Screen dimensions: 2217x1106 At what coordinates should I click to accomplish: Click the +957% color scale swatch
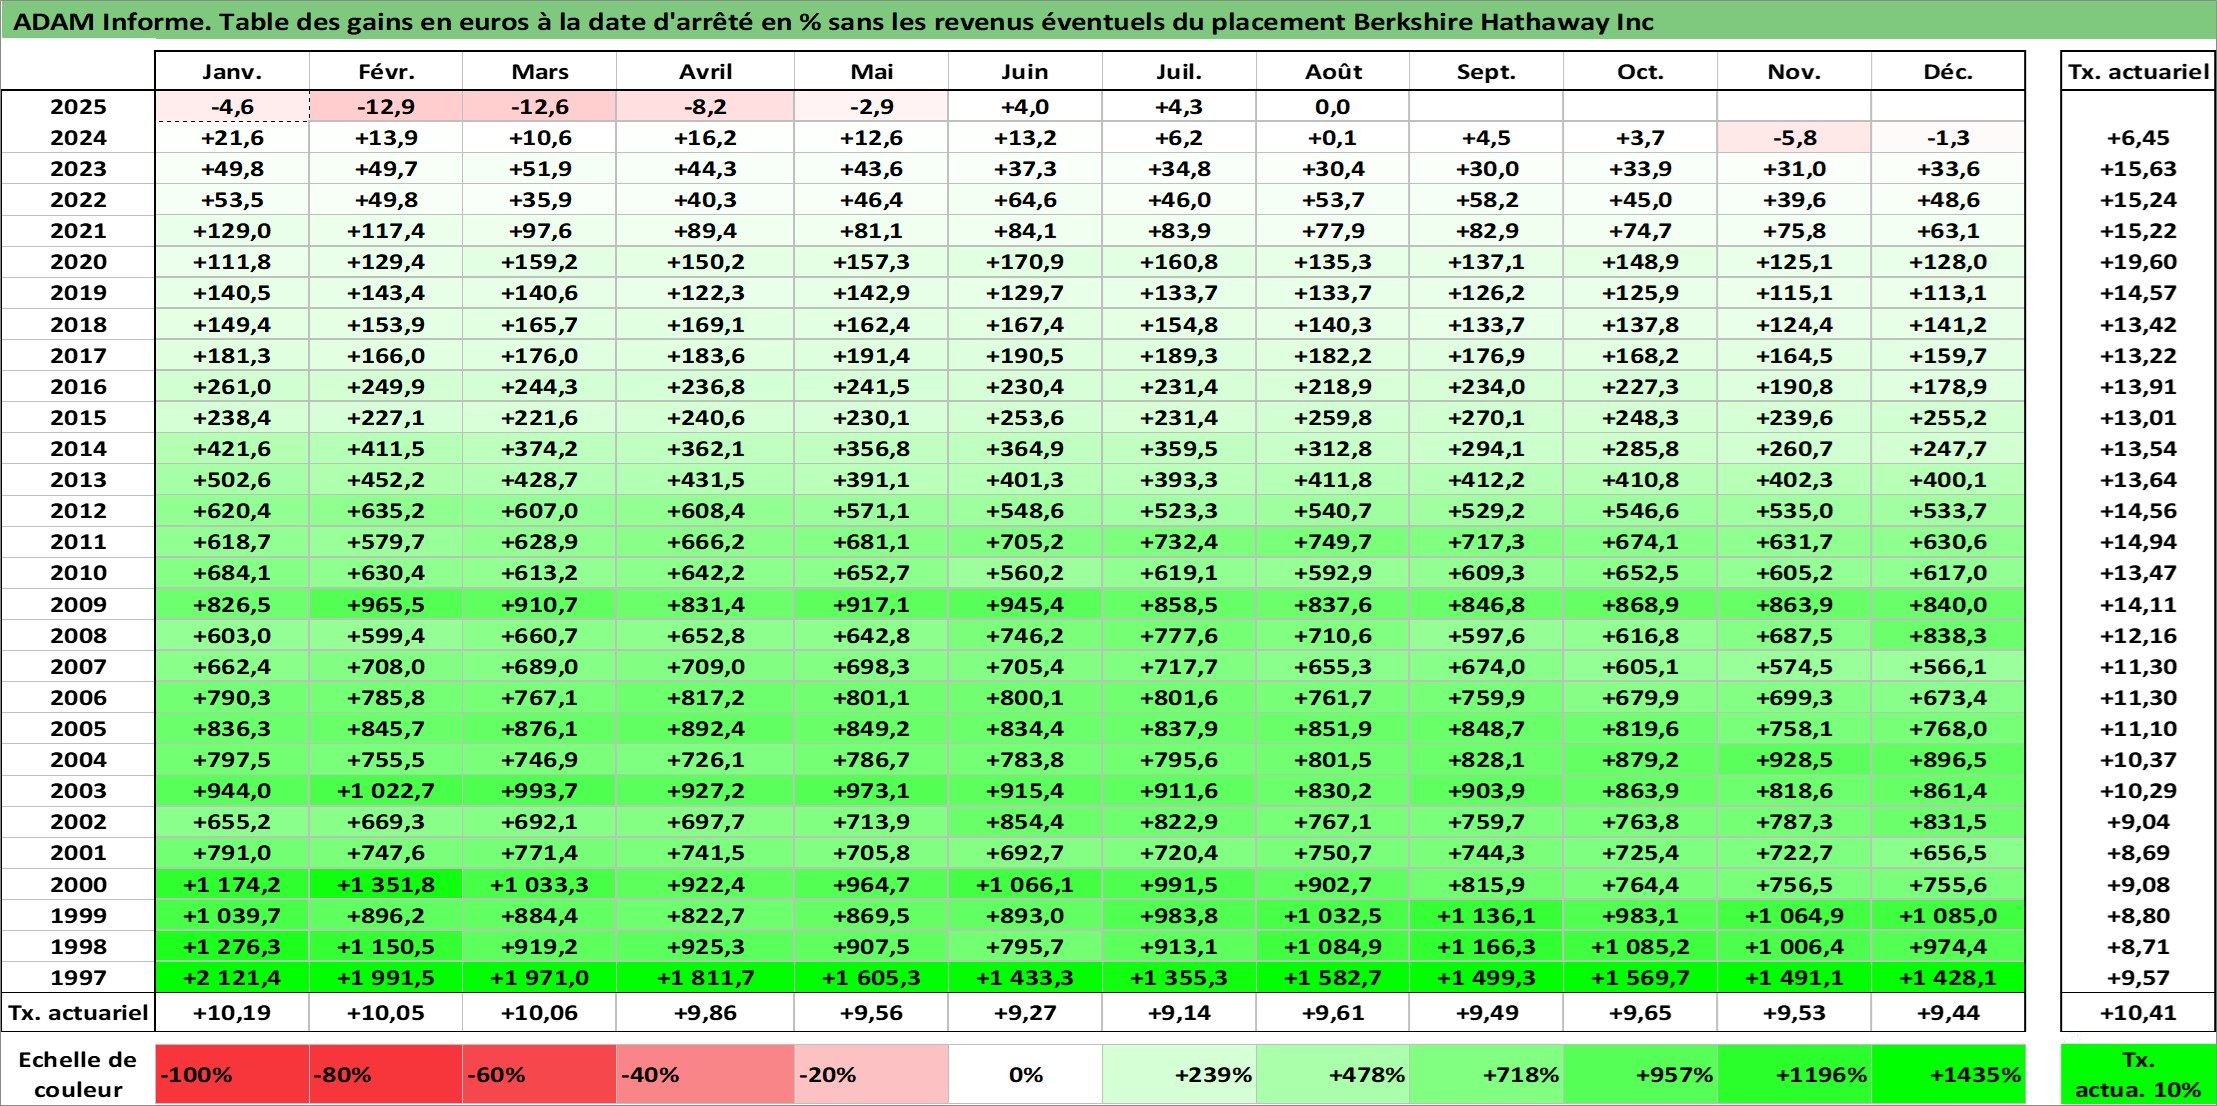pyautogui.click(x=1641, y=1075)
